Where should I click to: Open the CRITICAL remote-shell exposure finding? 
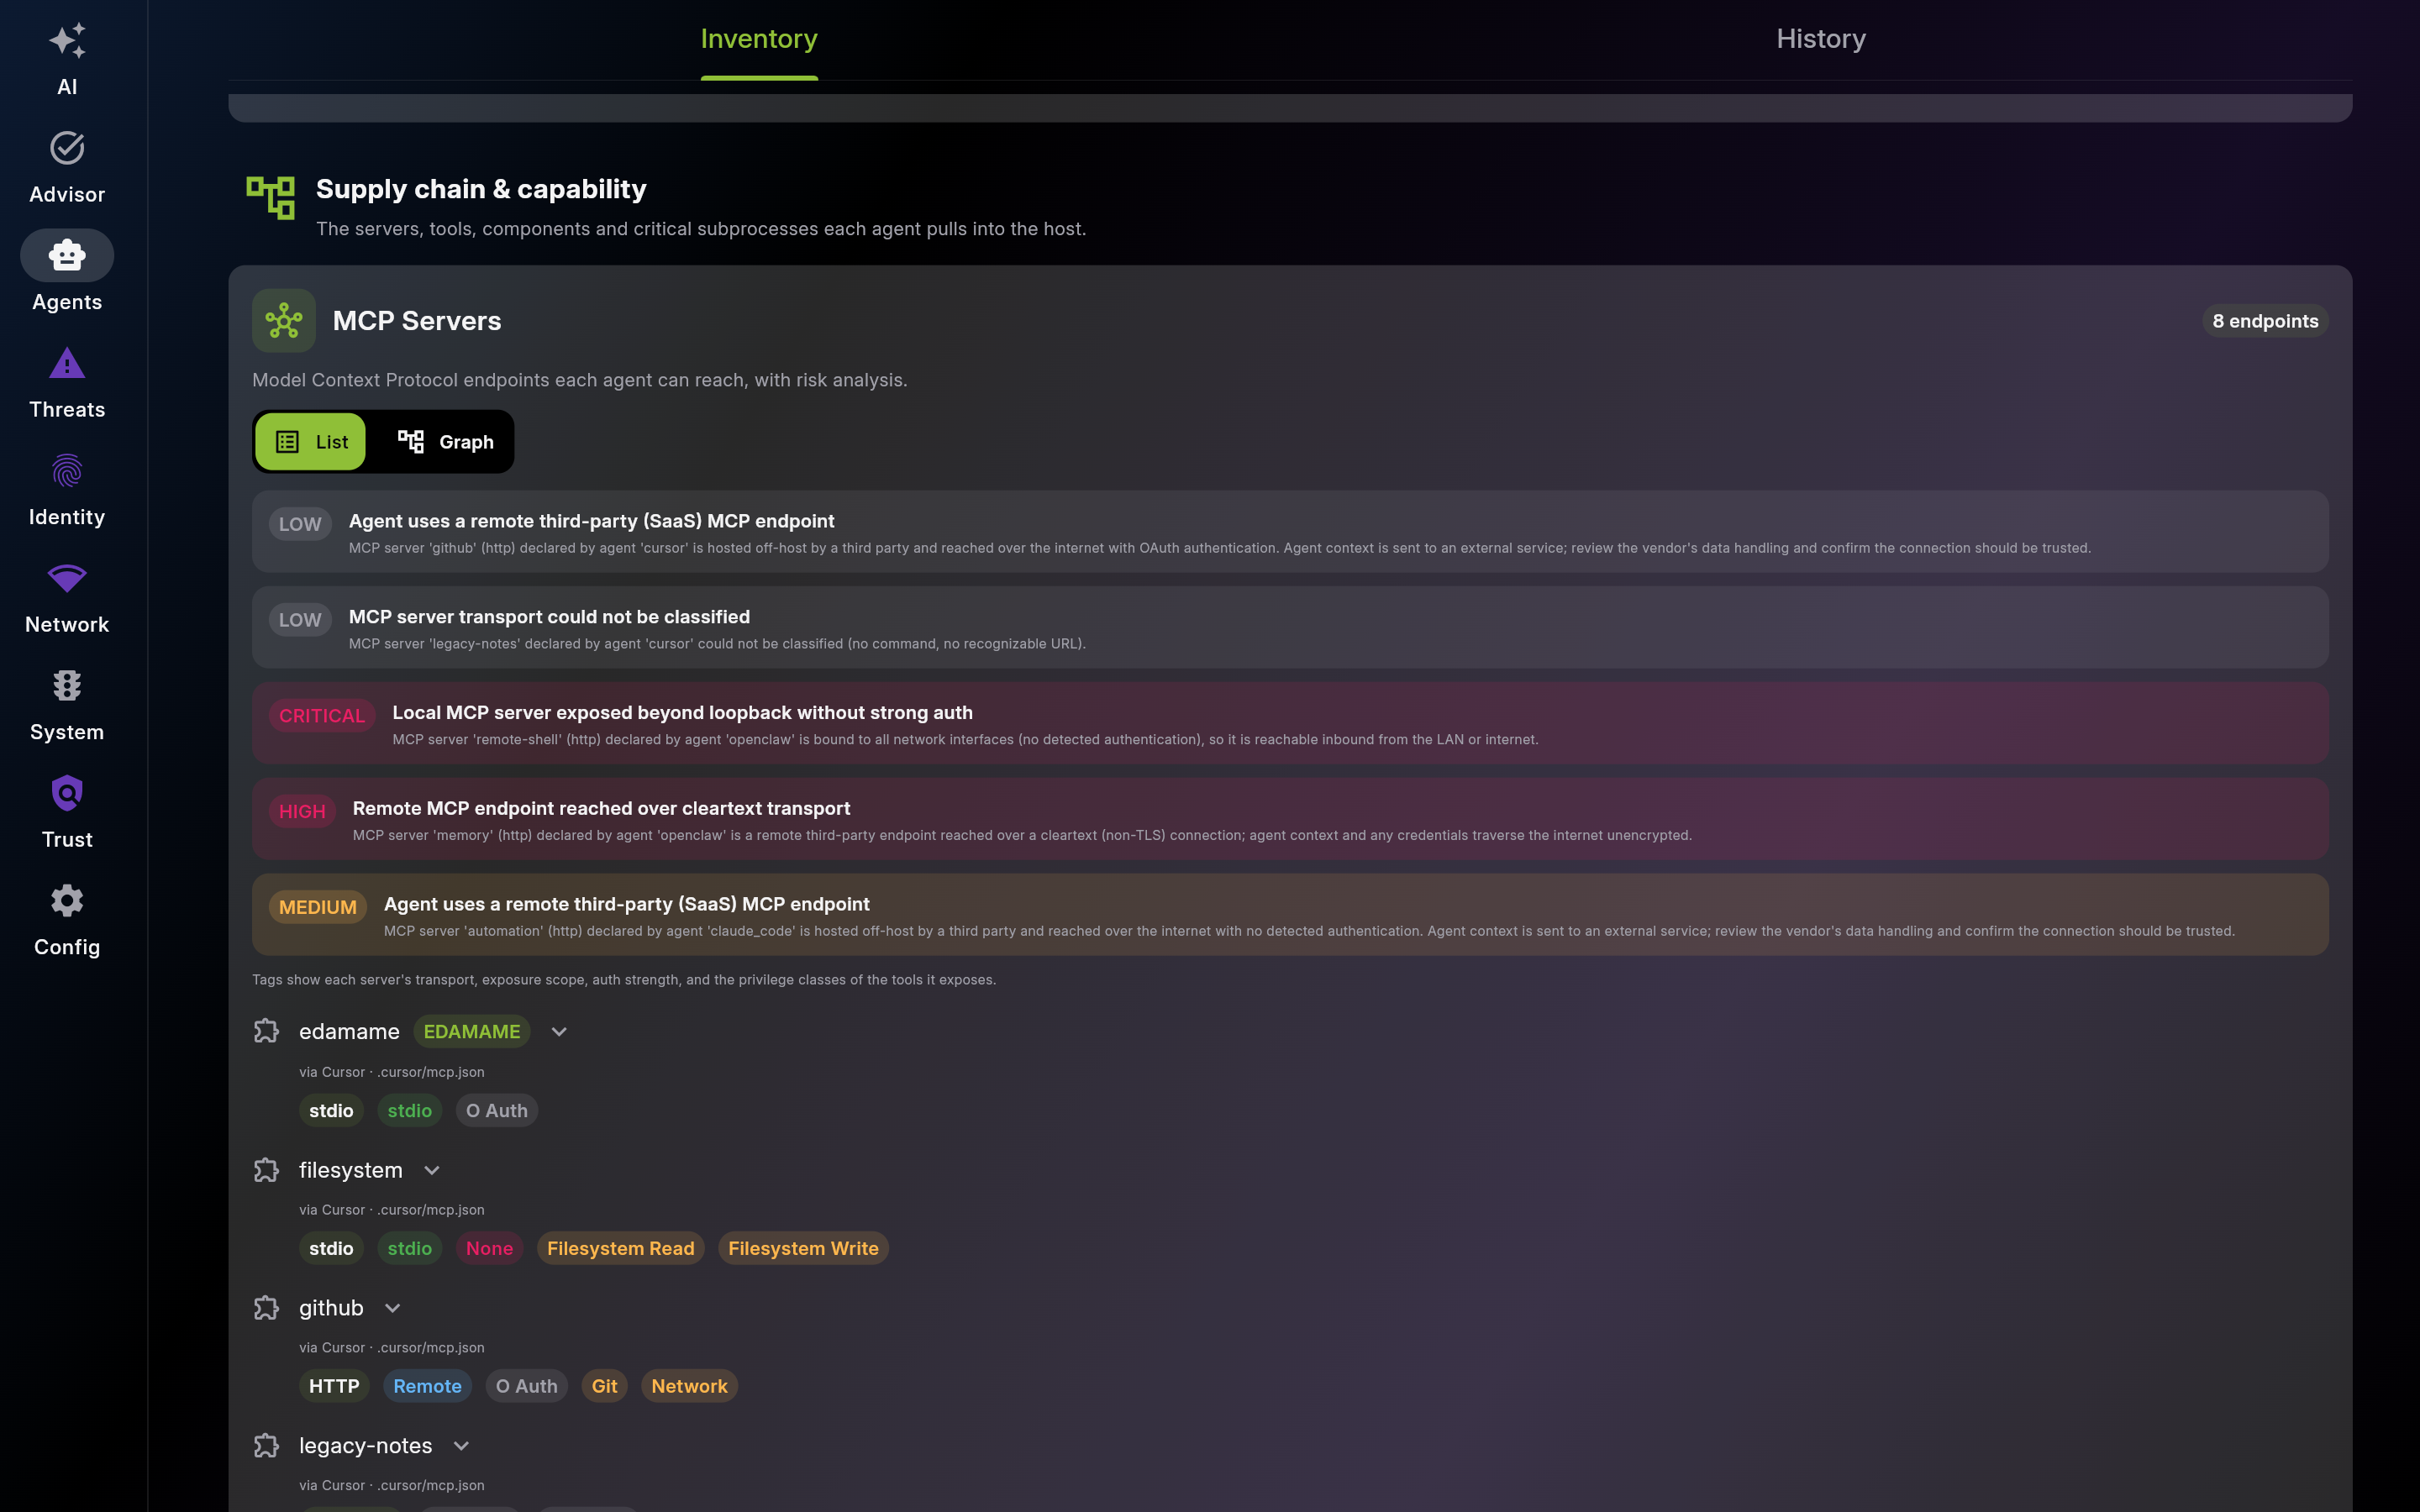tap(1290, 723)
